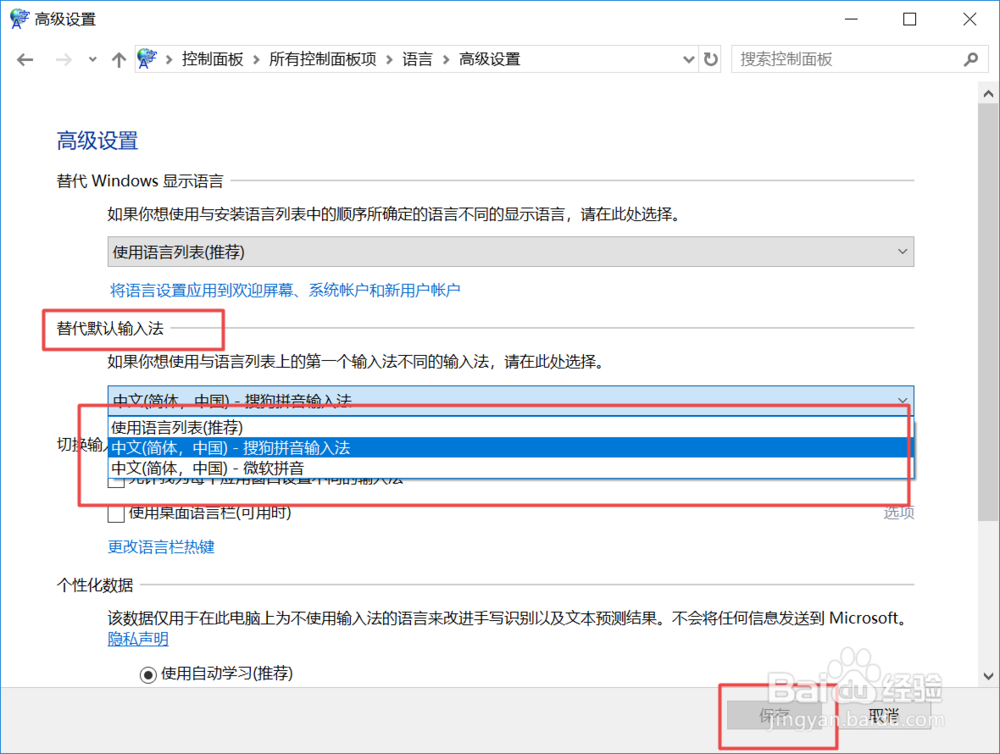1000x754 pixels.
Task: Open 更改语言栏热键 link
Action: click(161, 547)
